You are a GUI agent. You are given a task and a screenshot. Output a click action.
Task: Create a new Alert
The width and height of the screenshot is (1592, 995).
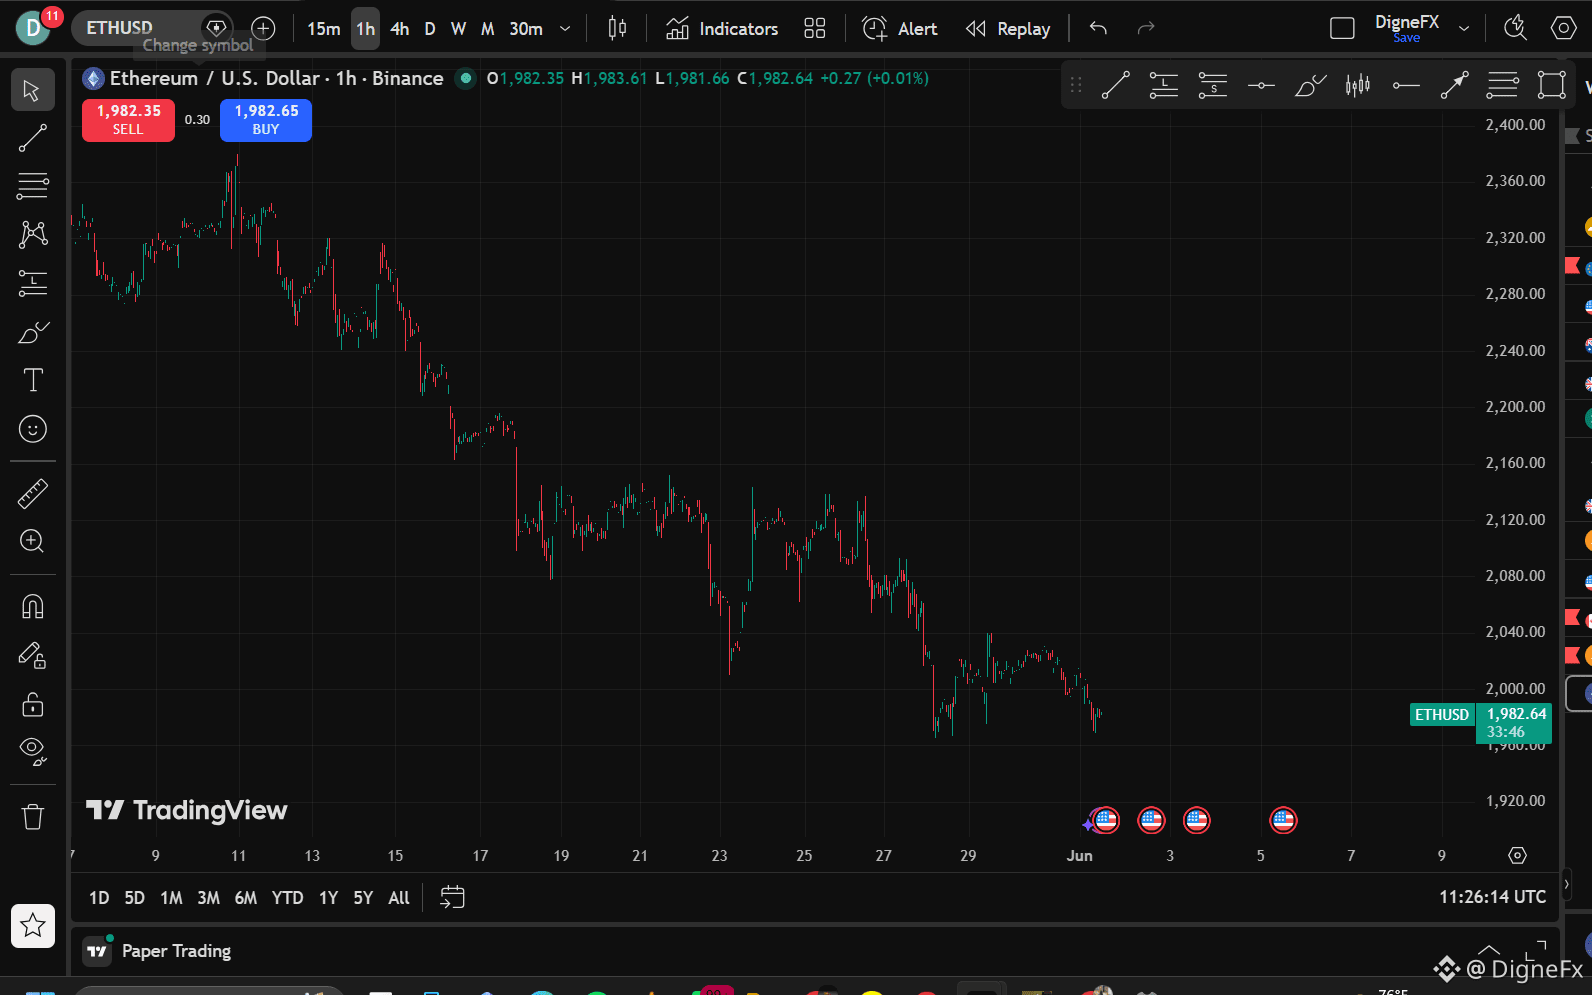tap(900, 29)
